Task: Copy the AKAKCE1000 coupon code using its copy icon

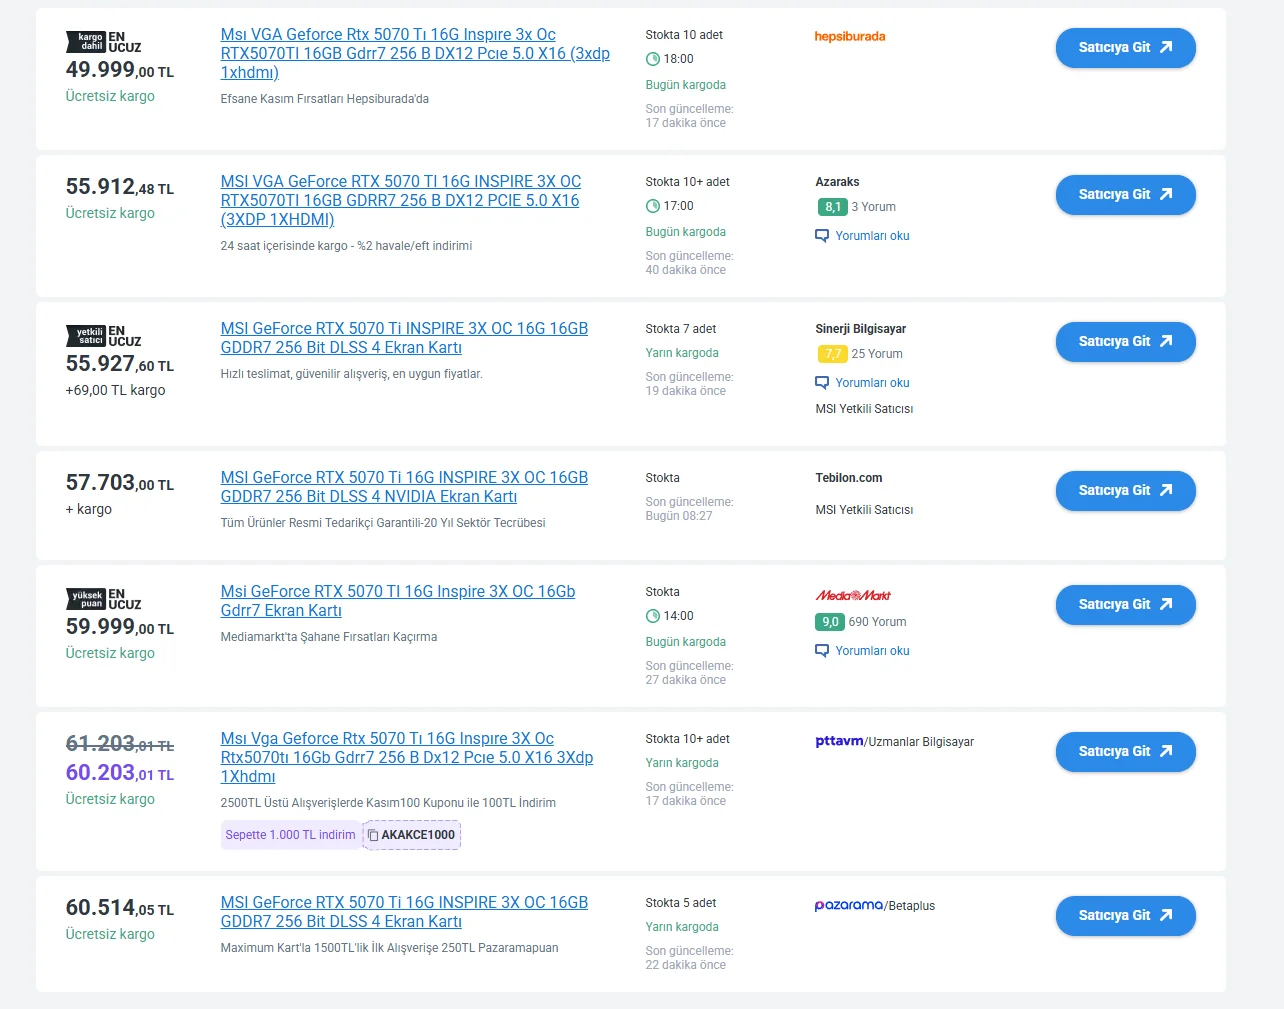Action: tap(373, 835)
